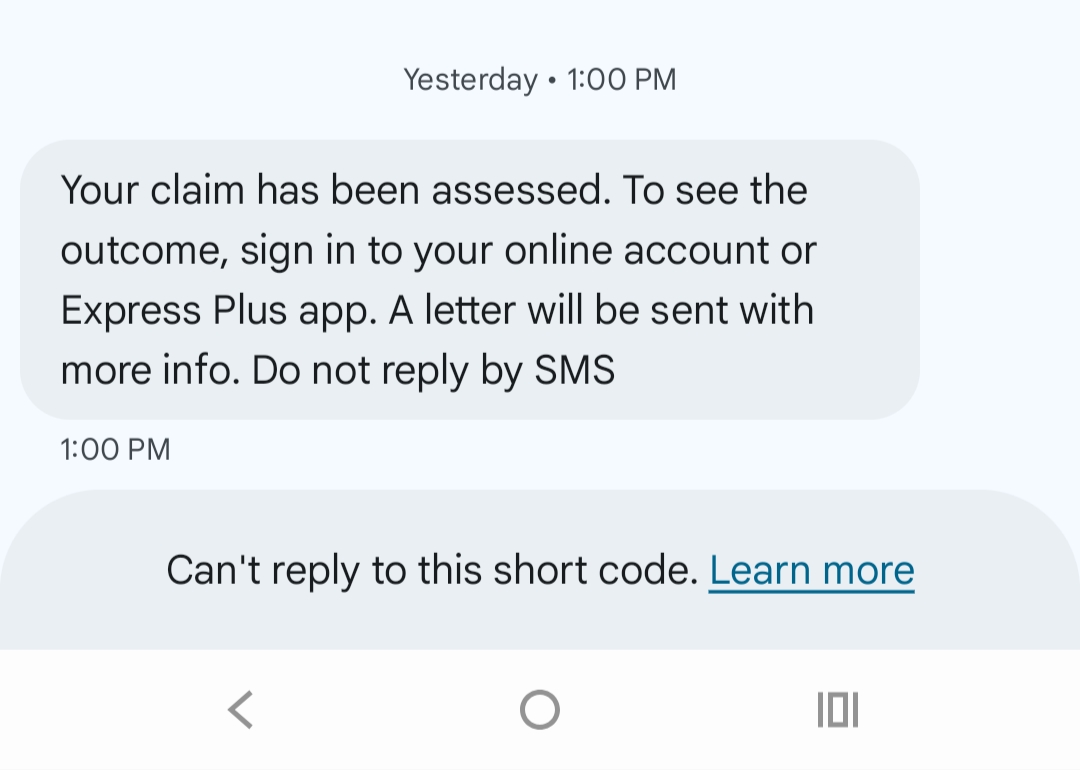Screen dimensions: 1080x770
Task: Tap the Android back navigation arrow
Action: point(240,710)
